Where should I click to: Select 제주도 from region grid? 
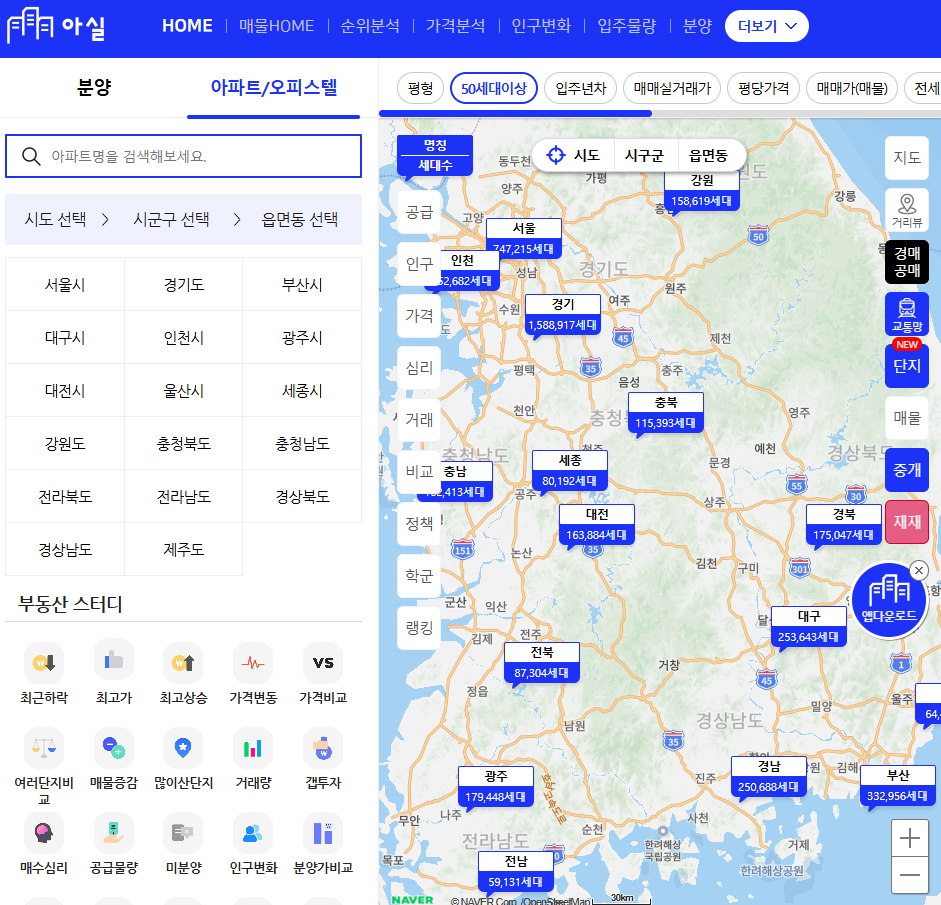(184, 549)
